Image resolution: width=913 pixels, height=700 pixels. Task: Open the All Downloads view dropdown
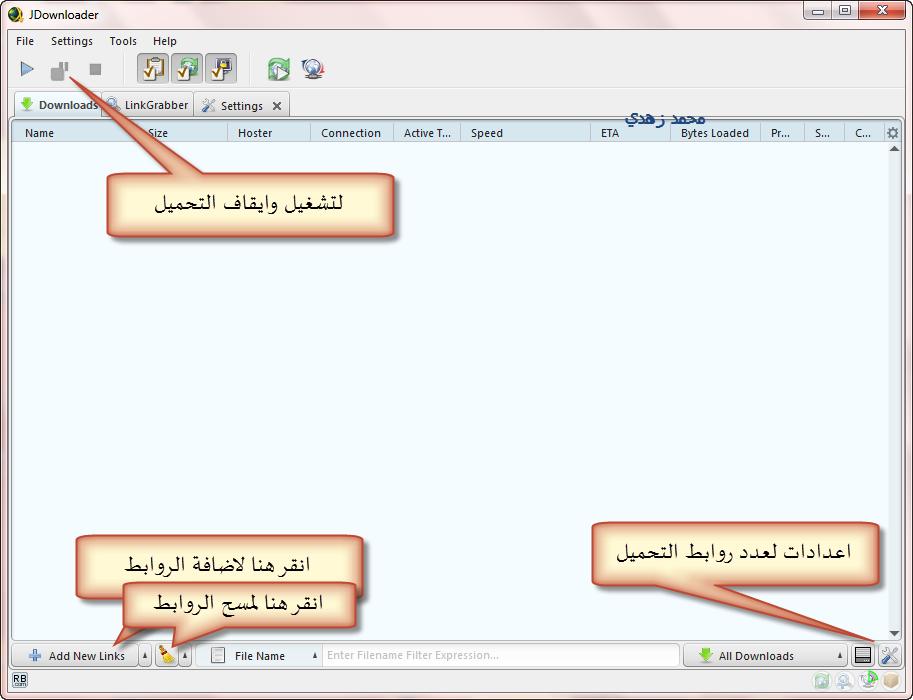pyautogui.click(x=765, y=656)
